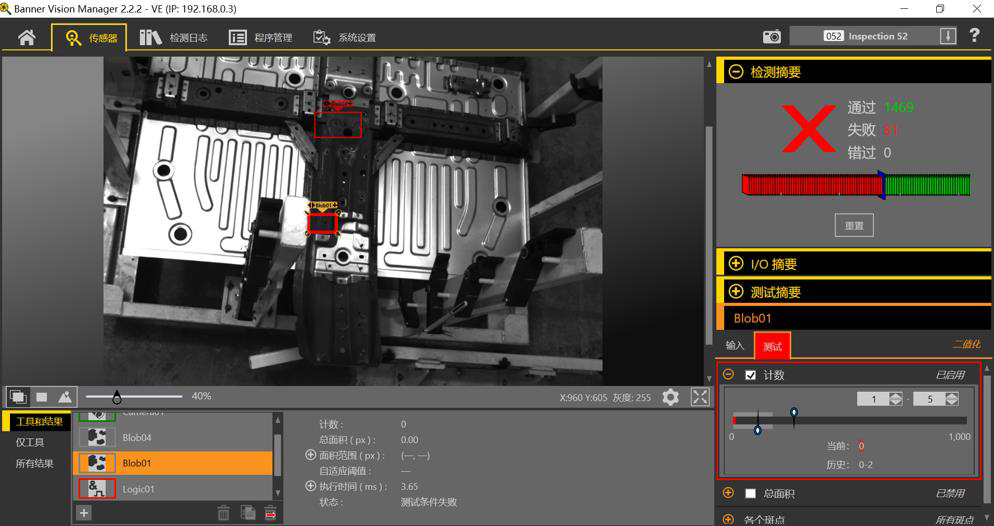This screenshot has height=526, width=994.
Task: Delete selected tool with trash icon
Action: [x=223, y=512]
